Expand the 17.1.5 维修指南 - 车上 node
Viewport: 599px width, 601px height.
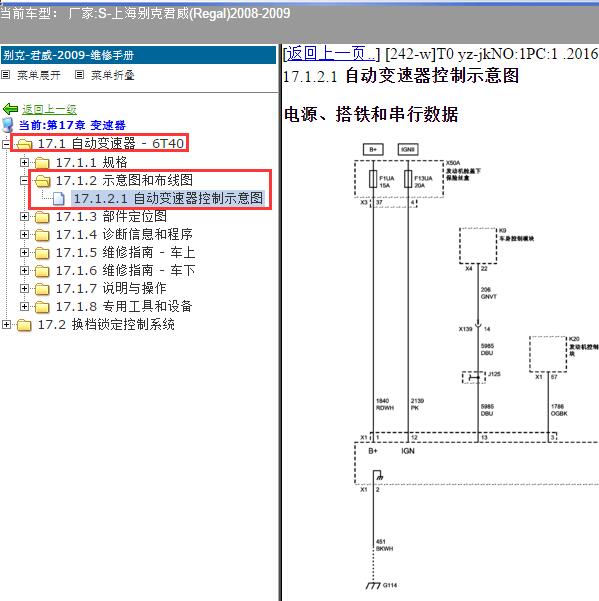click(x=25, y=253)
